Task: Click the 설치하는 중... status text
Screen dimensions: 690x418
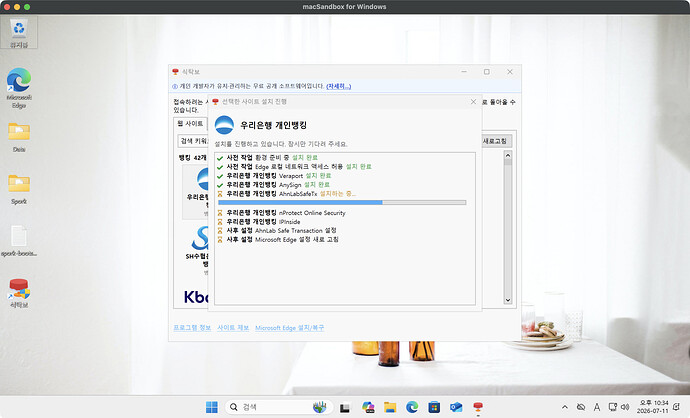Action: click(x=338, y=194)
